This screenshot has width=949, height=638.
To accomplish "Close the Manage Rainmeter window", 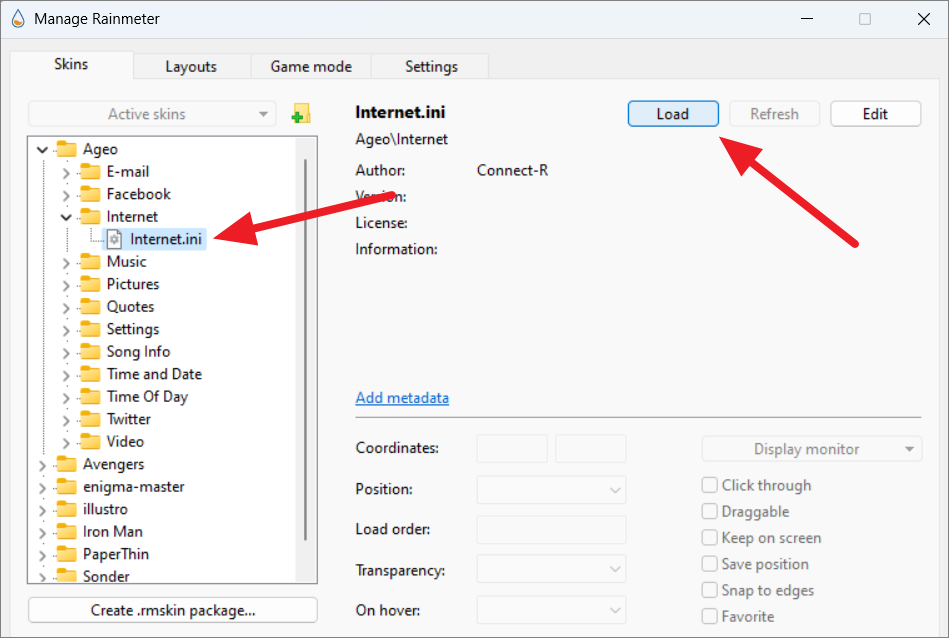I will pos(924,19).
